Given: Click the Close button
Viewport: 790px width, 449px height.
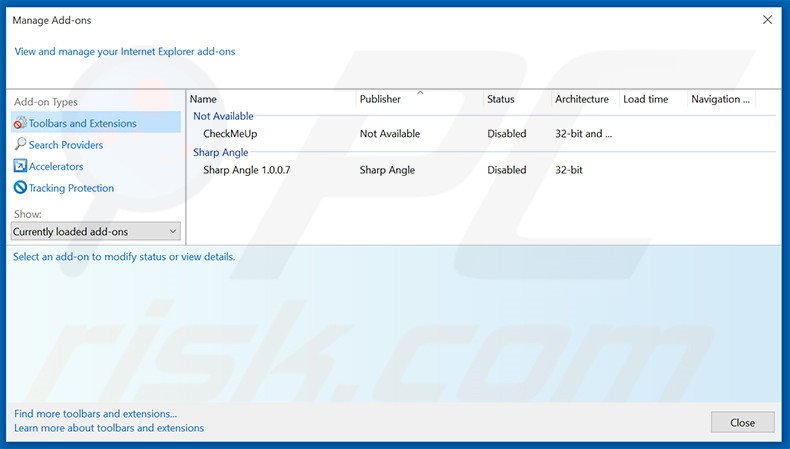Looking at the screenshot, I should click(x=742, y=422).
